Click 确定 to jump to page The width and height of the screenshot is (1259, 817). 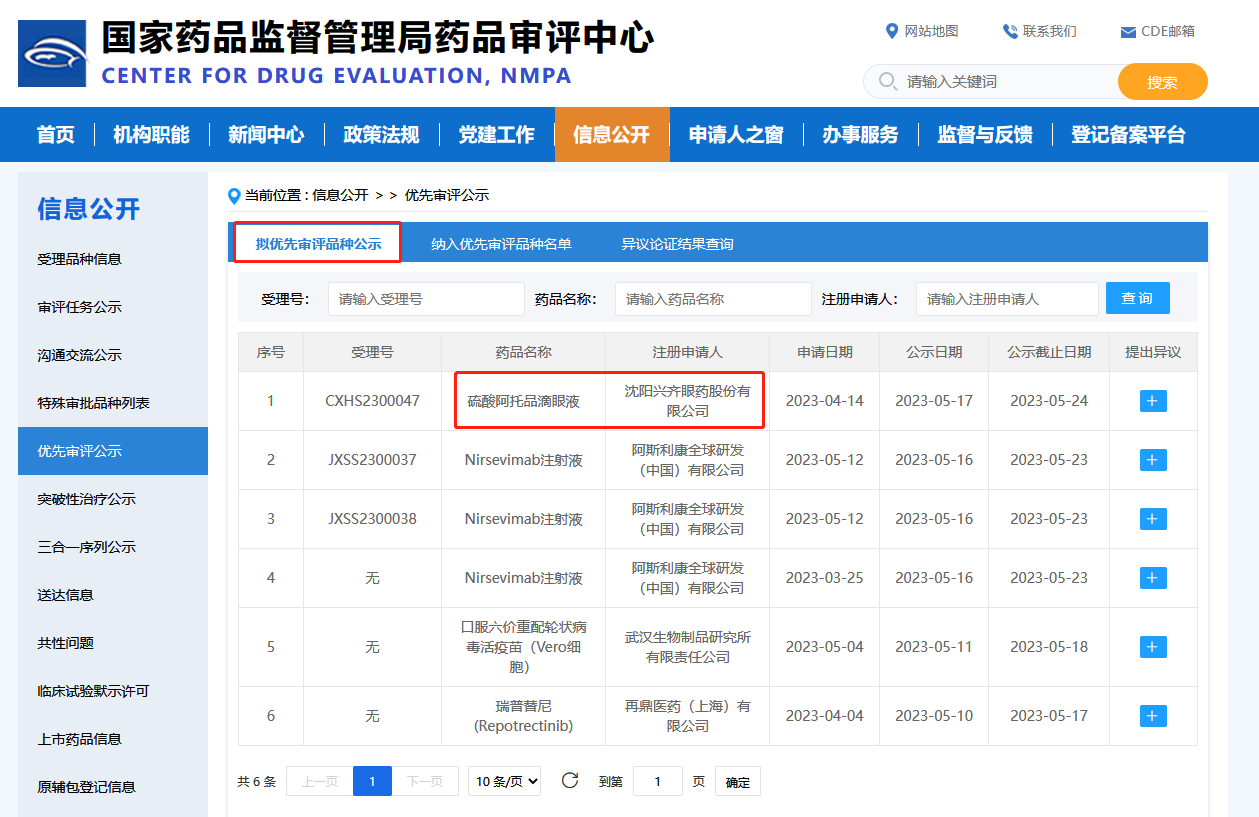point(738,782)
